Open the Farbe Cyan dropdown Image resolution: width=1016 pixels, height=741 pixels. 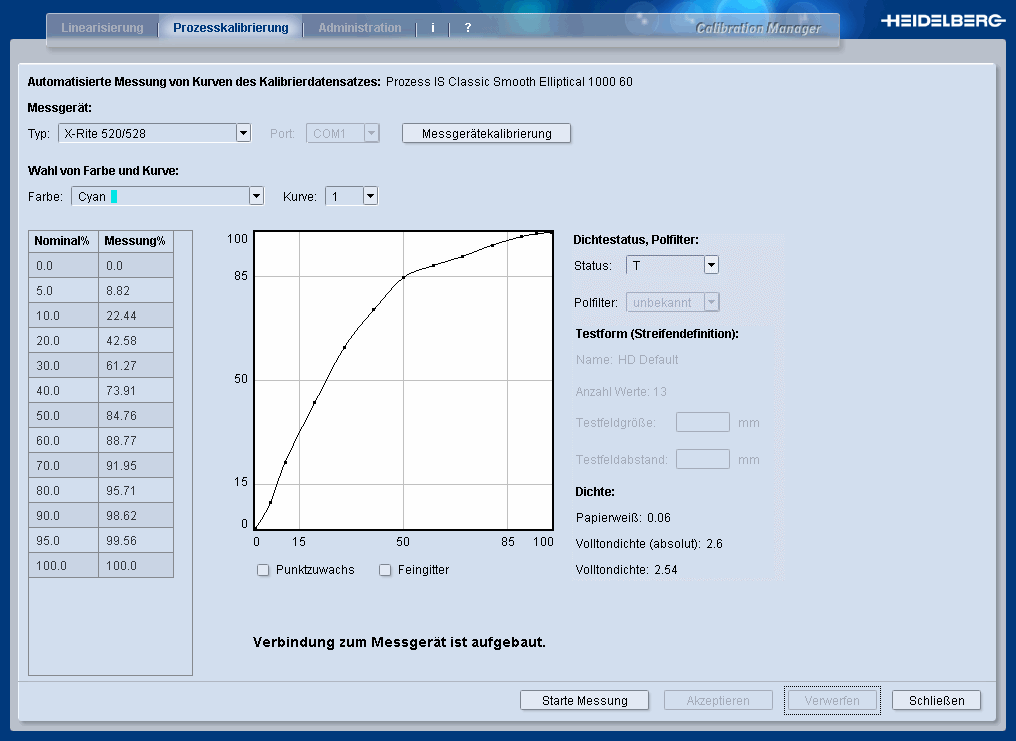pos(168,196)
